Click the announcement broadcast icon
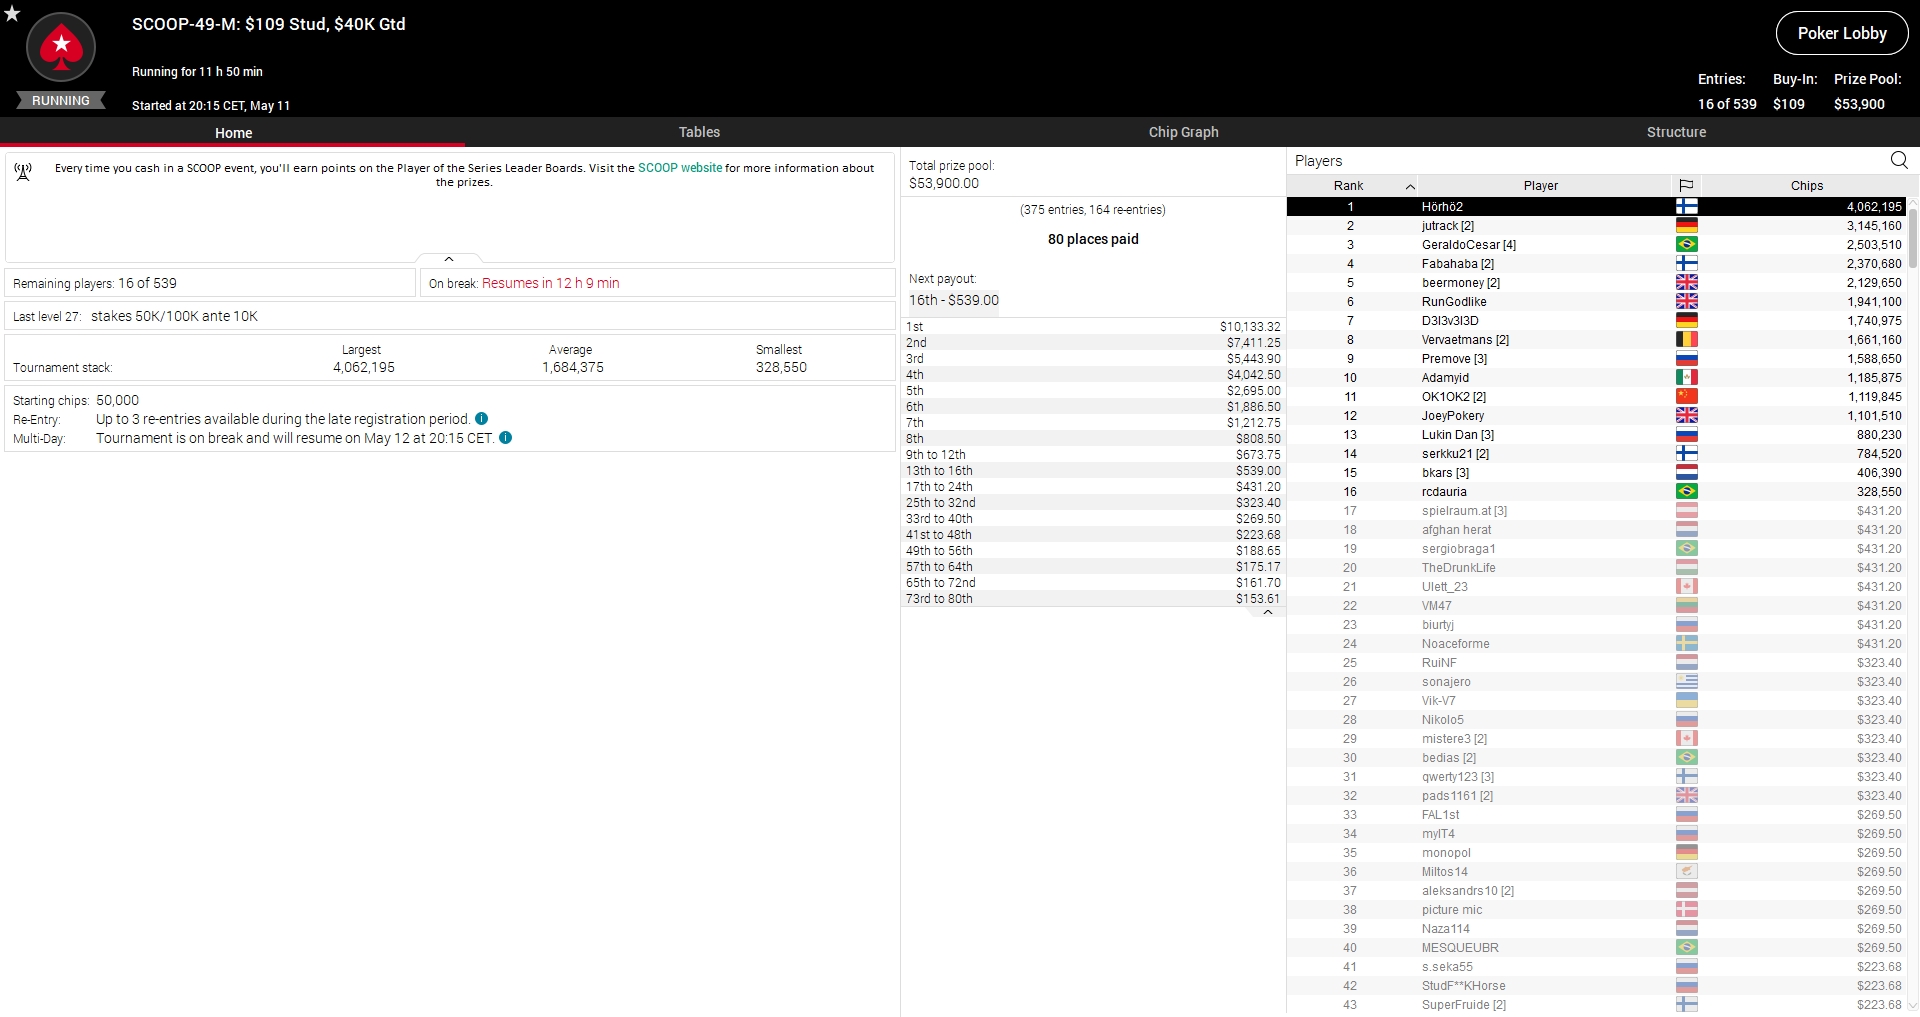This screenshot has width=1920, height=1017. (23, 172)
